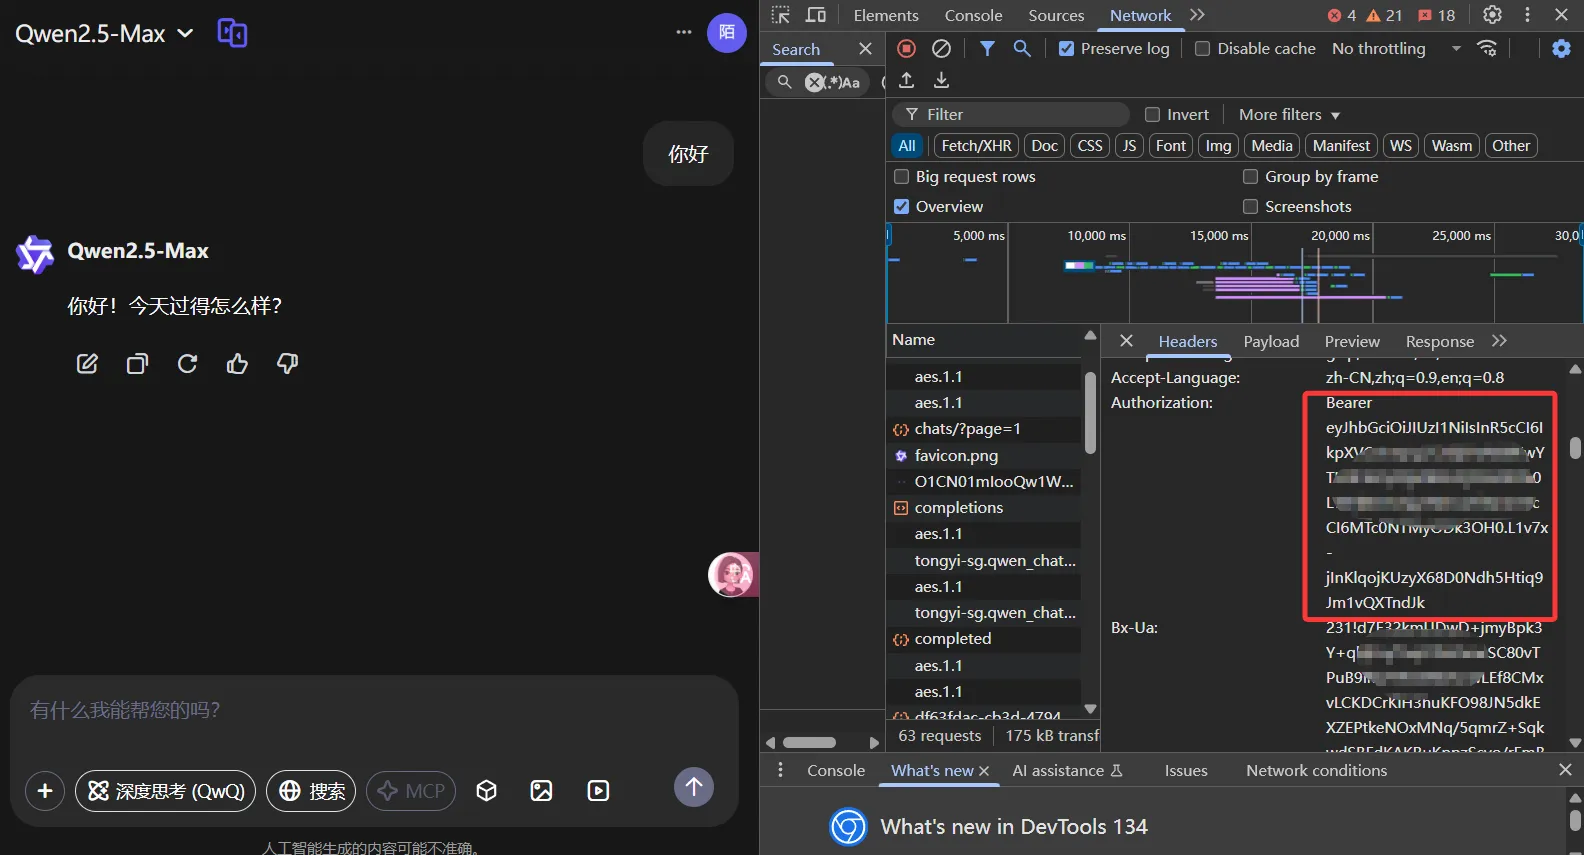Close the request details pane

1126,341
